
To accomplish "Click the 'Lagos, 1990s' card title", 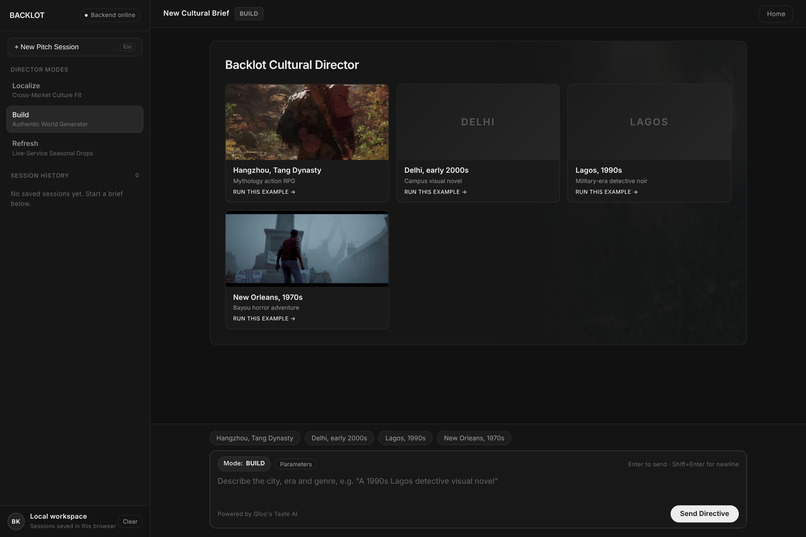I will tap(599, 170).
